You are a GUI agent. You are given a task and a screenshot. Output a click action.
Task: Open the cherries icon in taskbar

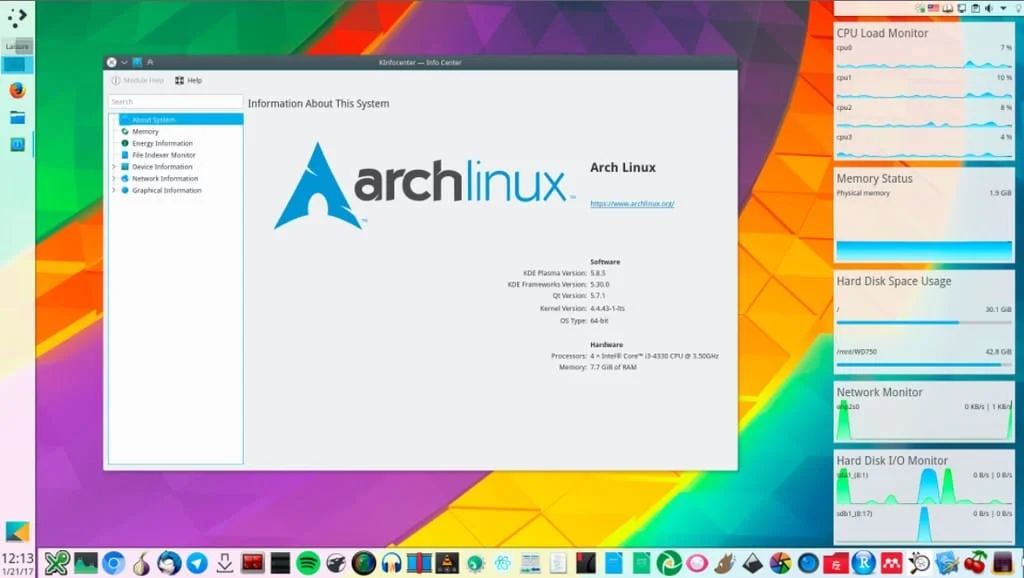pyautogui.click(x=975, y=563)
